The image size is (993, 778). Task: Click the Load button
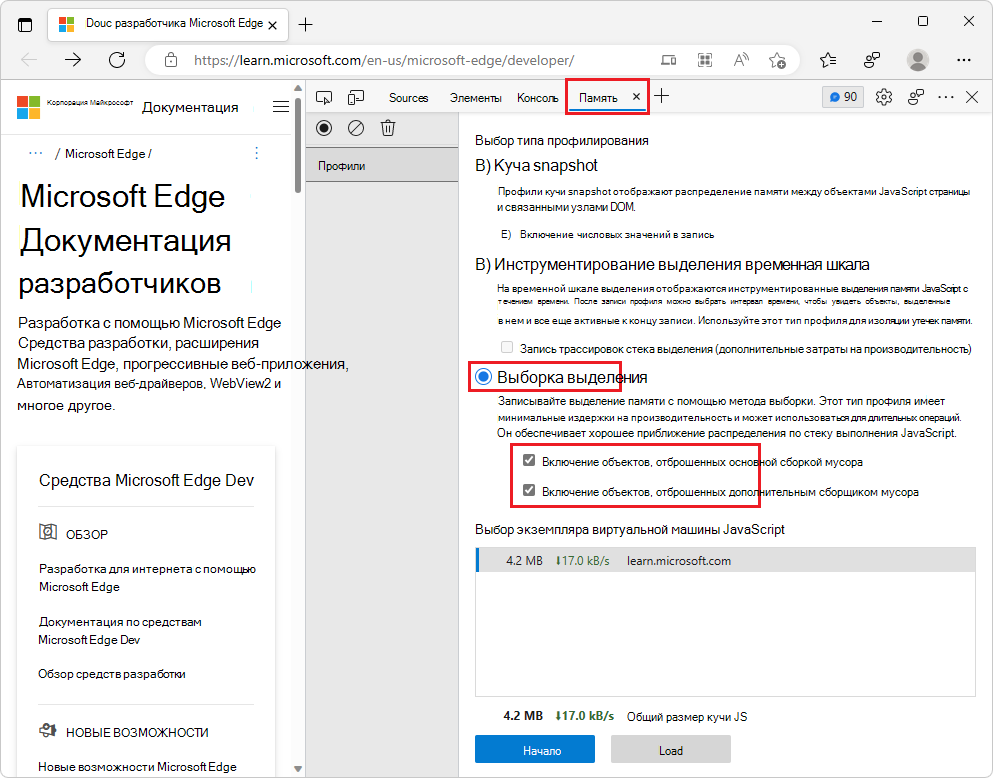(x=671, y=750)
